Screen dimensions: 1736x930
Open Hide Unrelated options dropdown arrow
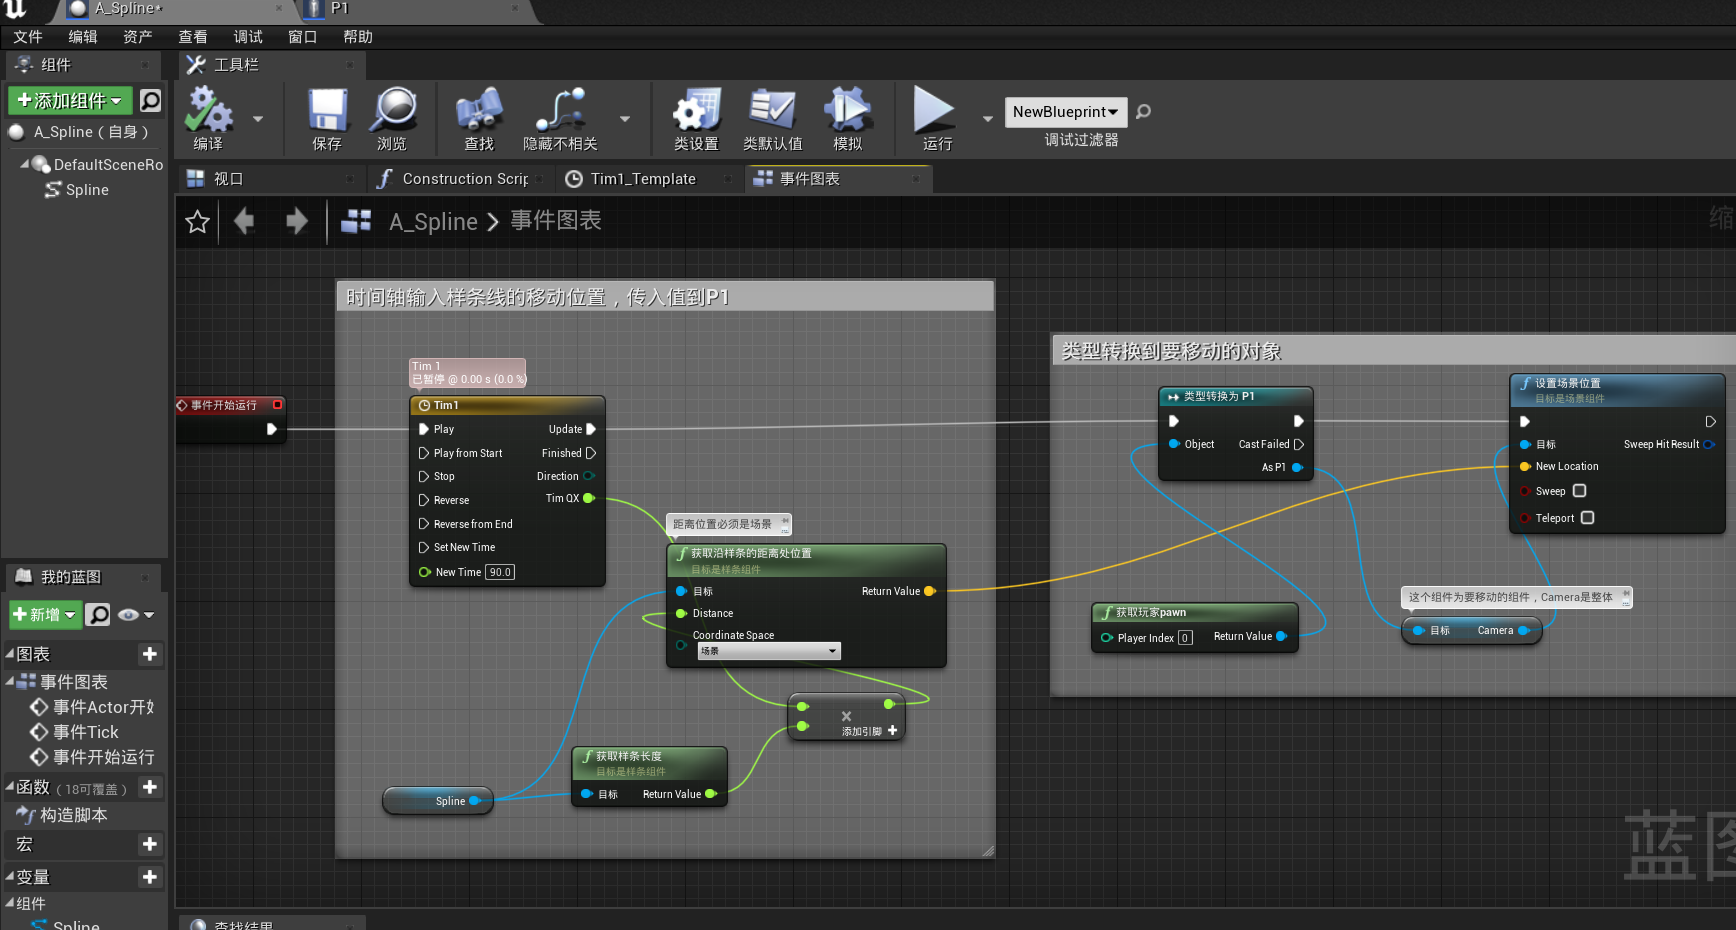click(625, 119)
